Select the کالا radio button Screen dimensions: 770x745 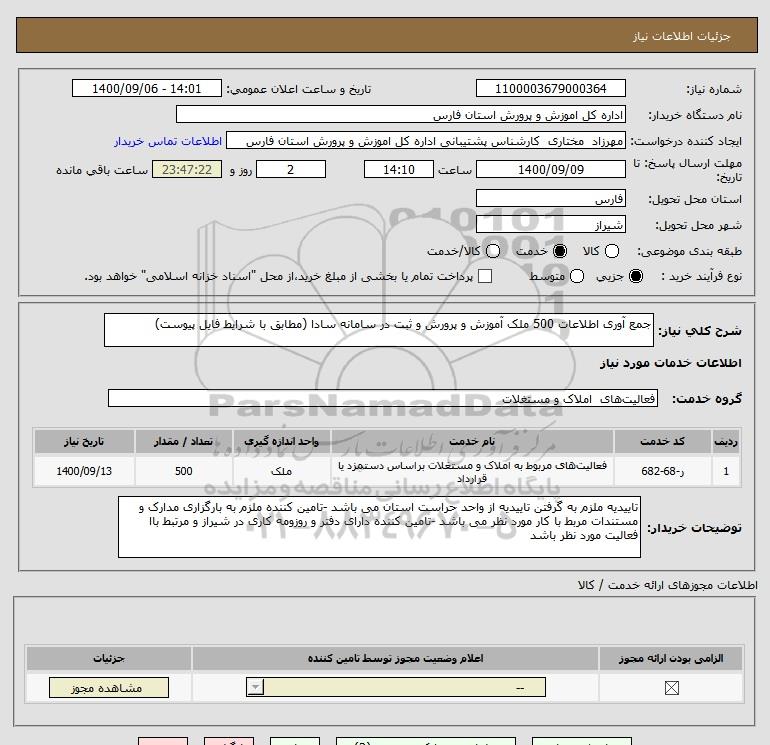[612, 251]
